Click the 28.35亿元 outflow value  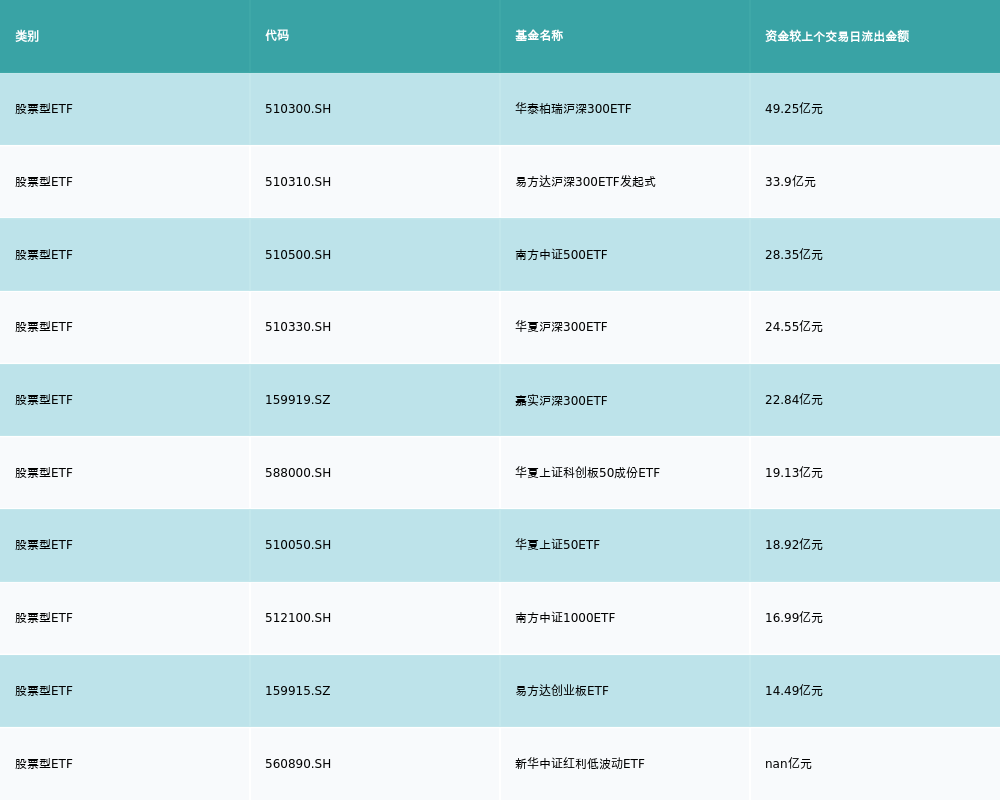[793, 255]
